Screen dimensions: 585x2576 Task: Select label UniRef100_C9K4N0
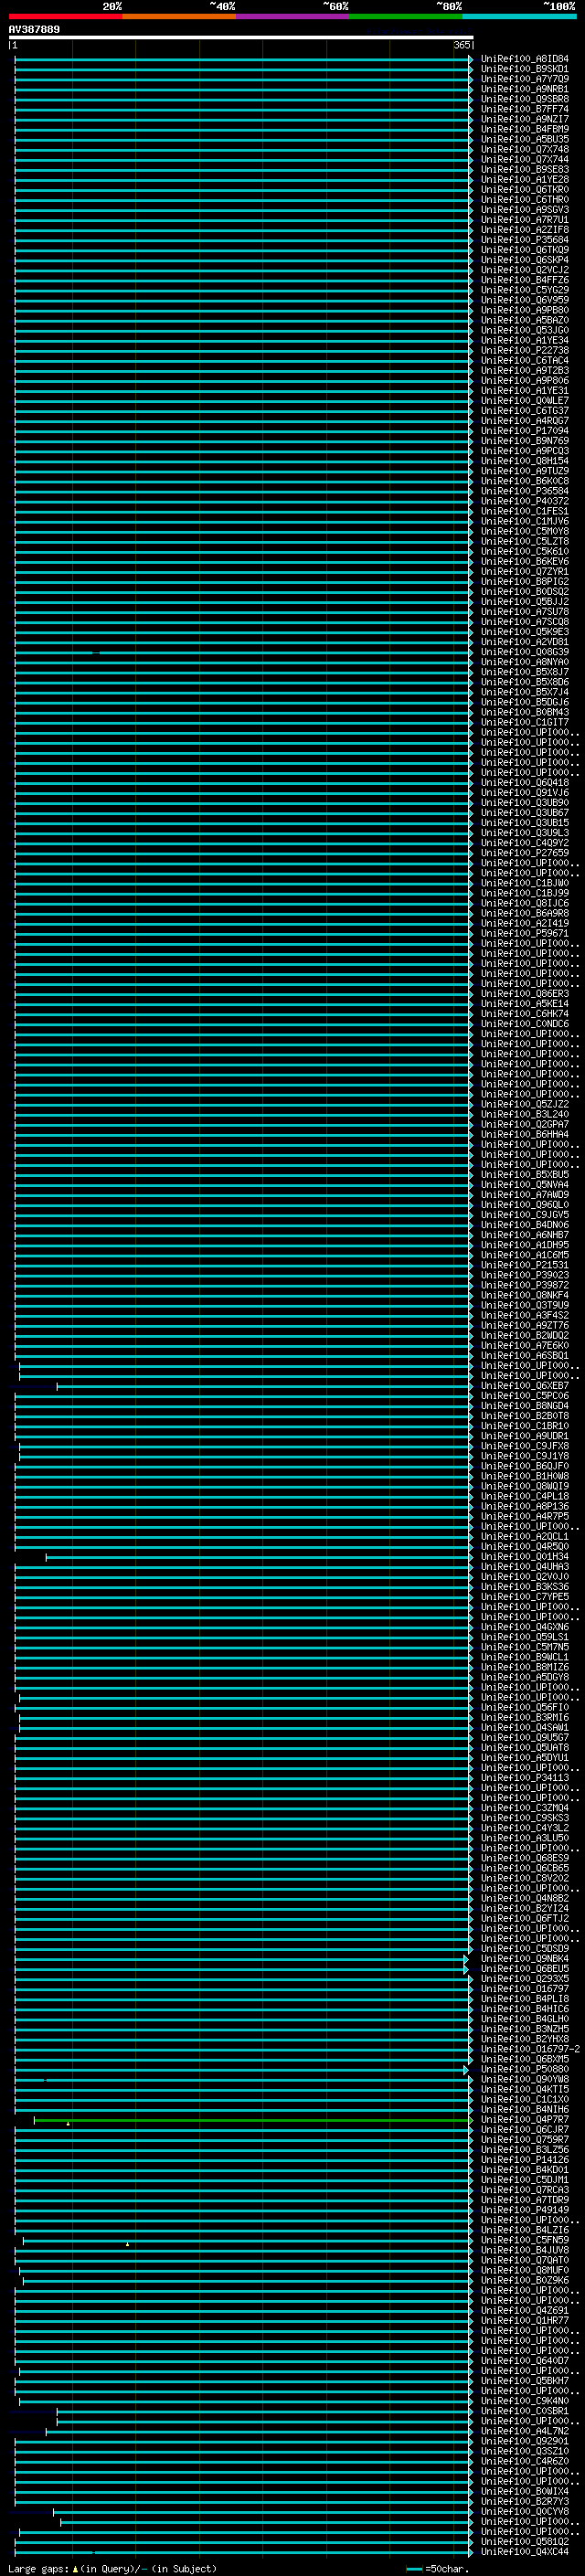tap(524, 2401)
